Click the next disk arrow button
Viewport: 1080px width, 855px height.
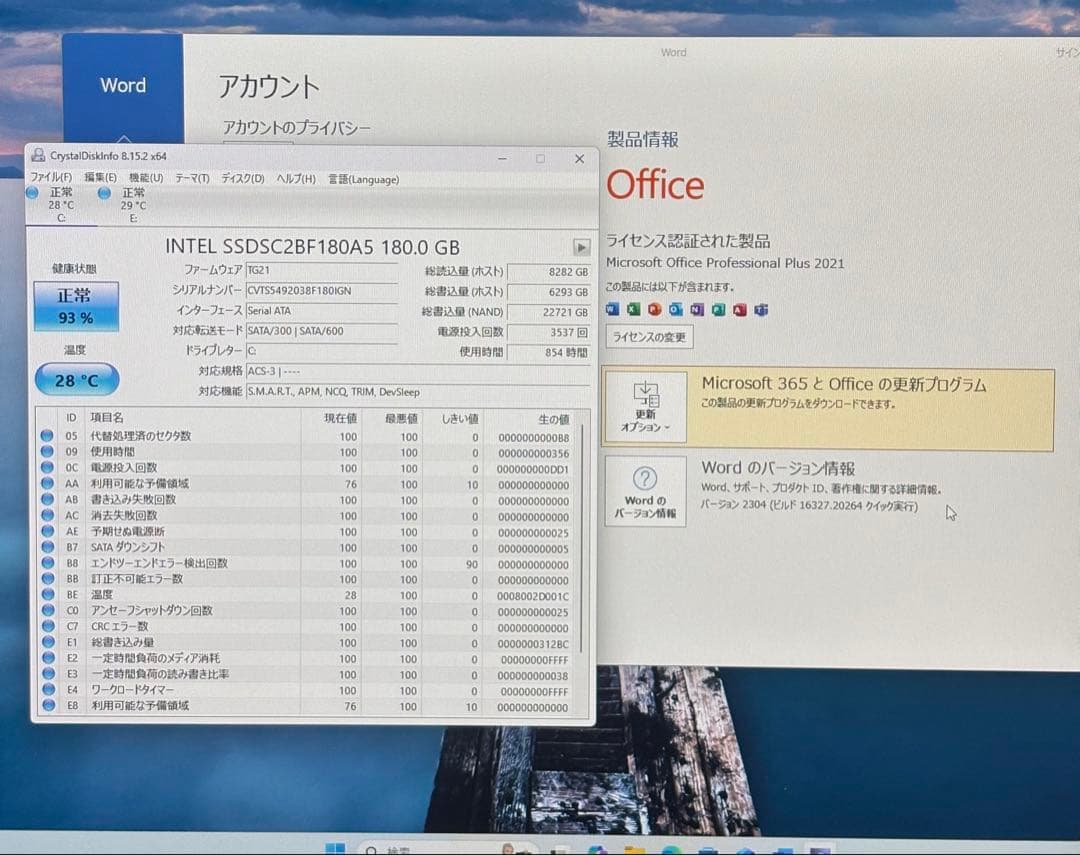(581, 247)
